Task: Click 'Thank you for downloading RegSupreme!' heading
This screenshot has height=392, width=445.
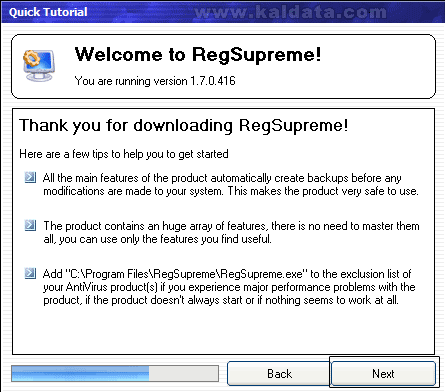Action: (x=184, y=126)
